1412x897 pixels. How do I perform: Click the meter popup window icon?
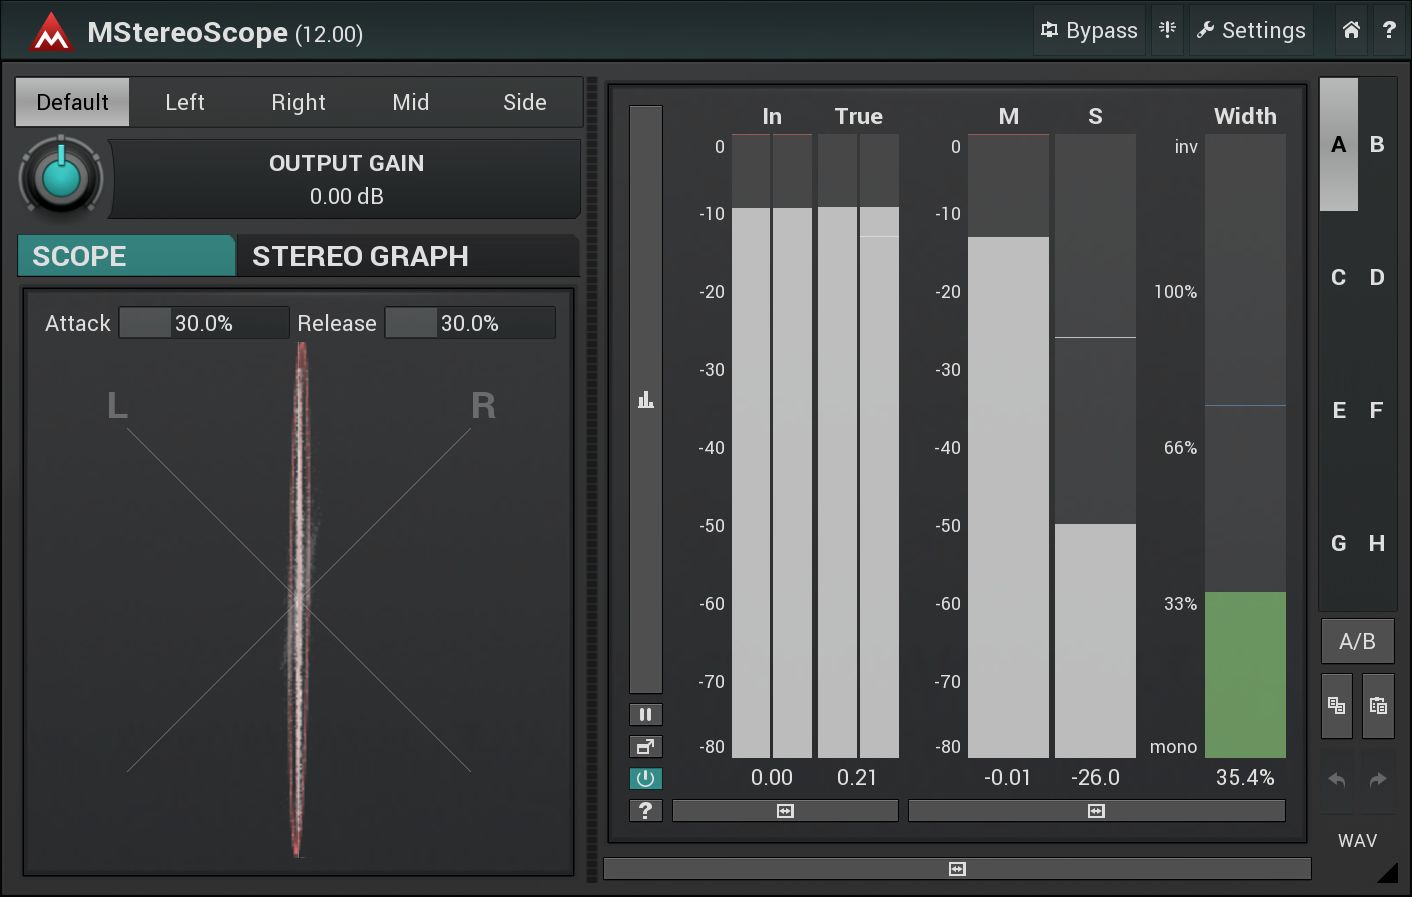click(645, 746)
